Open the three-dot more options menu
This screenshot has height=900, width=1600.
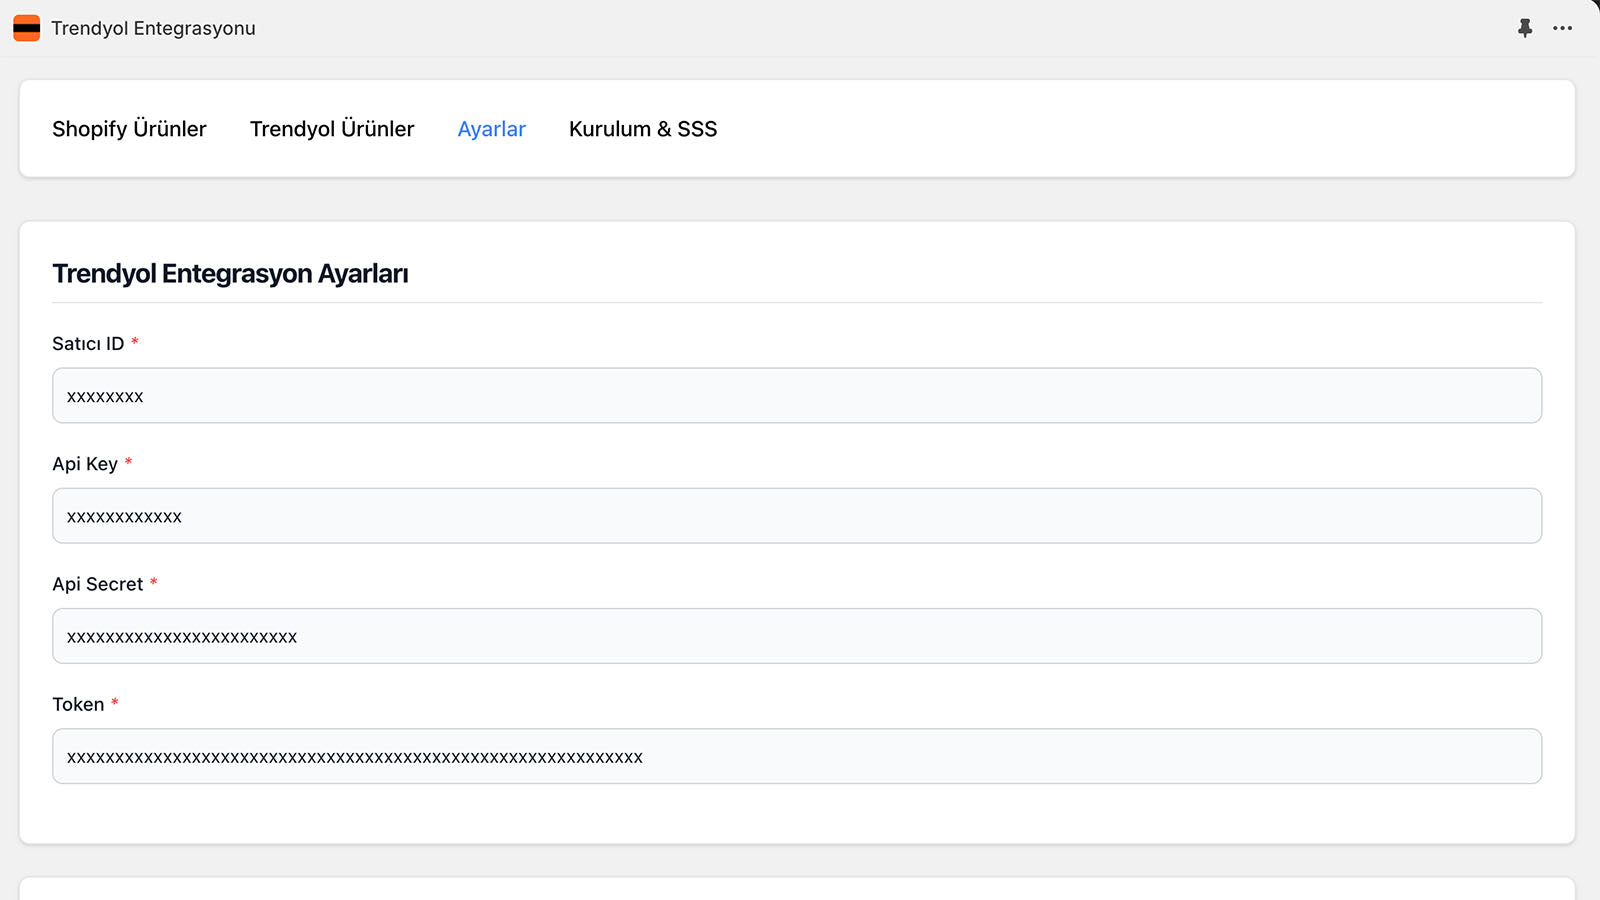[1563, 28]
